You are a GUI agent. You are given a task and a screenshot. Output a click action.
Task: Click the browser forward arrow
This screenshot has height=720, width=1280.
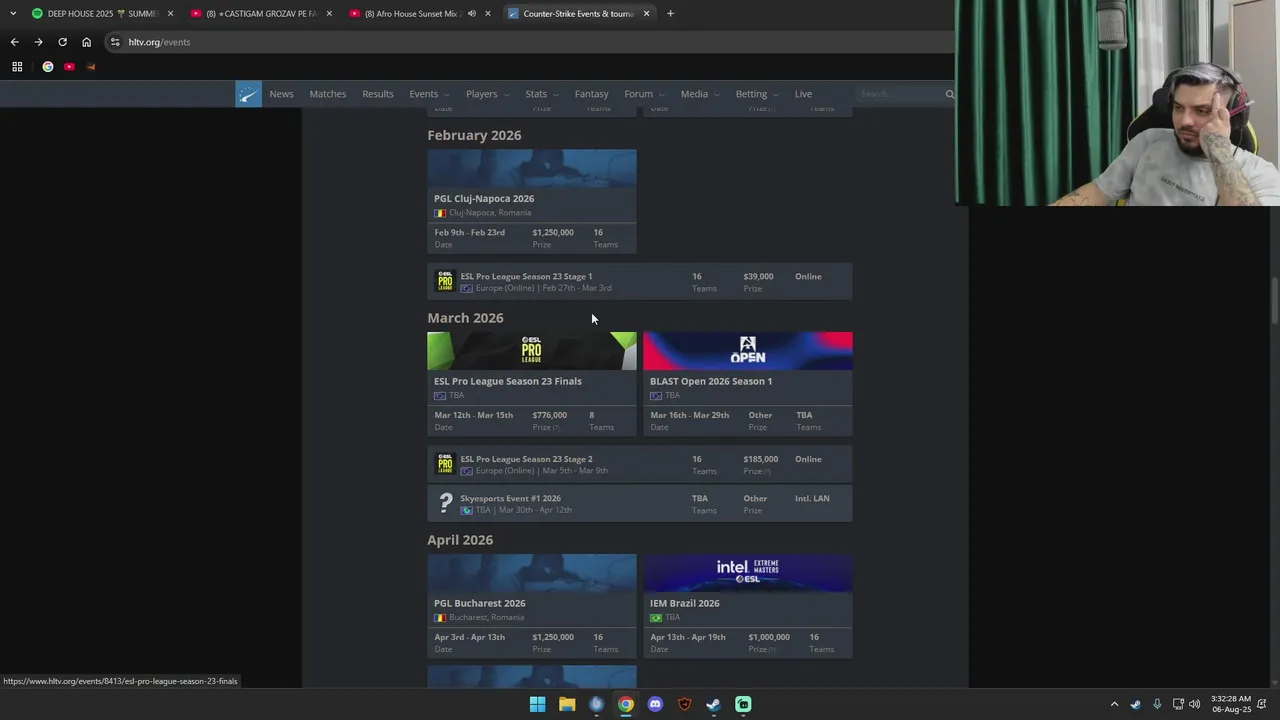[38, 42]
